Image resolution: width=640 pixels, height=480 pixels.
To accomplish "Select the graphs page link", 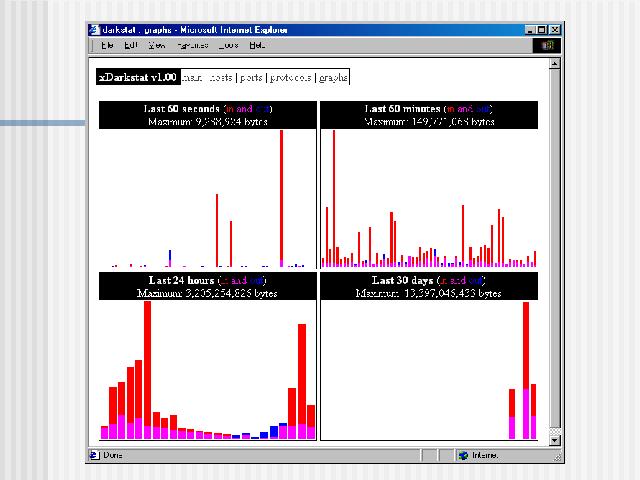I will (333, 77).
